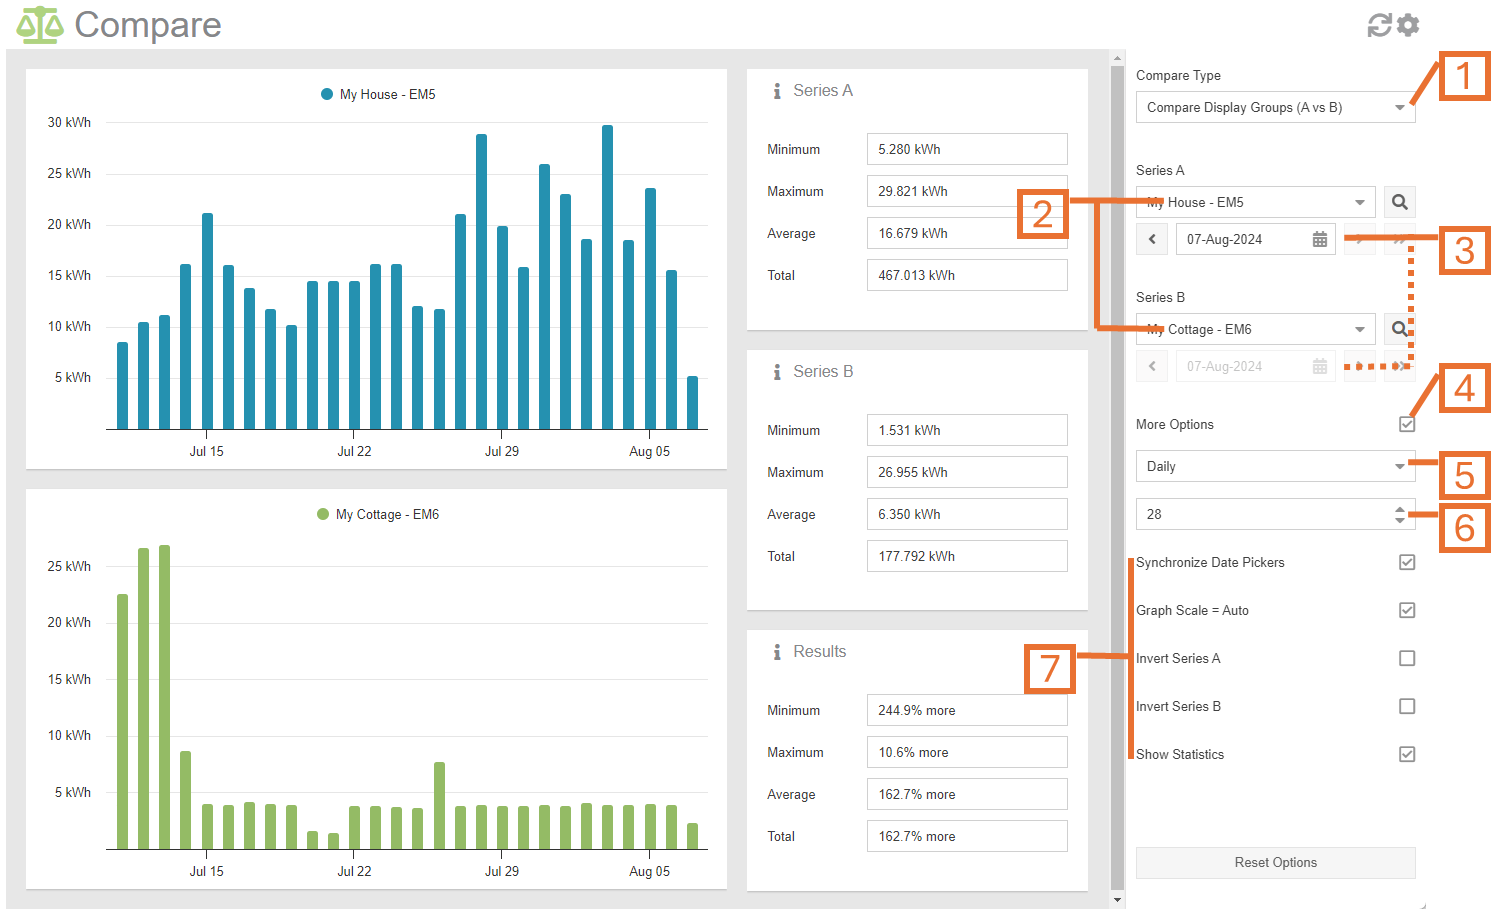Click the Synchronize Date Pickers label
Viewport: 1497px width, 915px height.
pyautogui.click(x=1210, y=562)
